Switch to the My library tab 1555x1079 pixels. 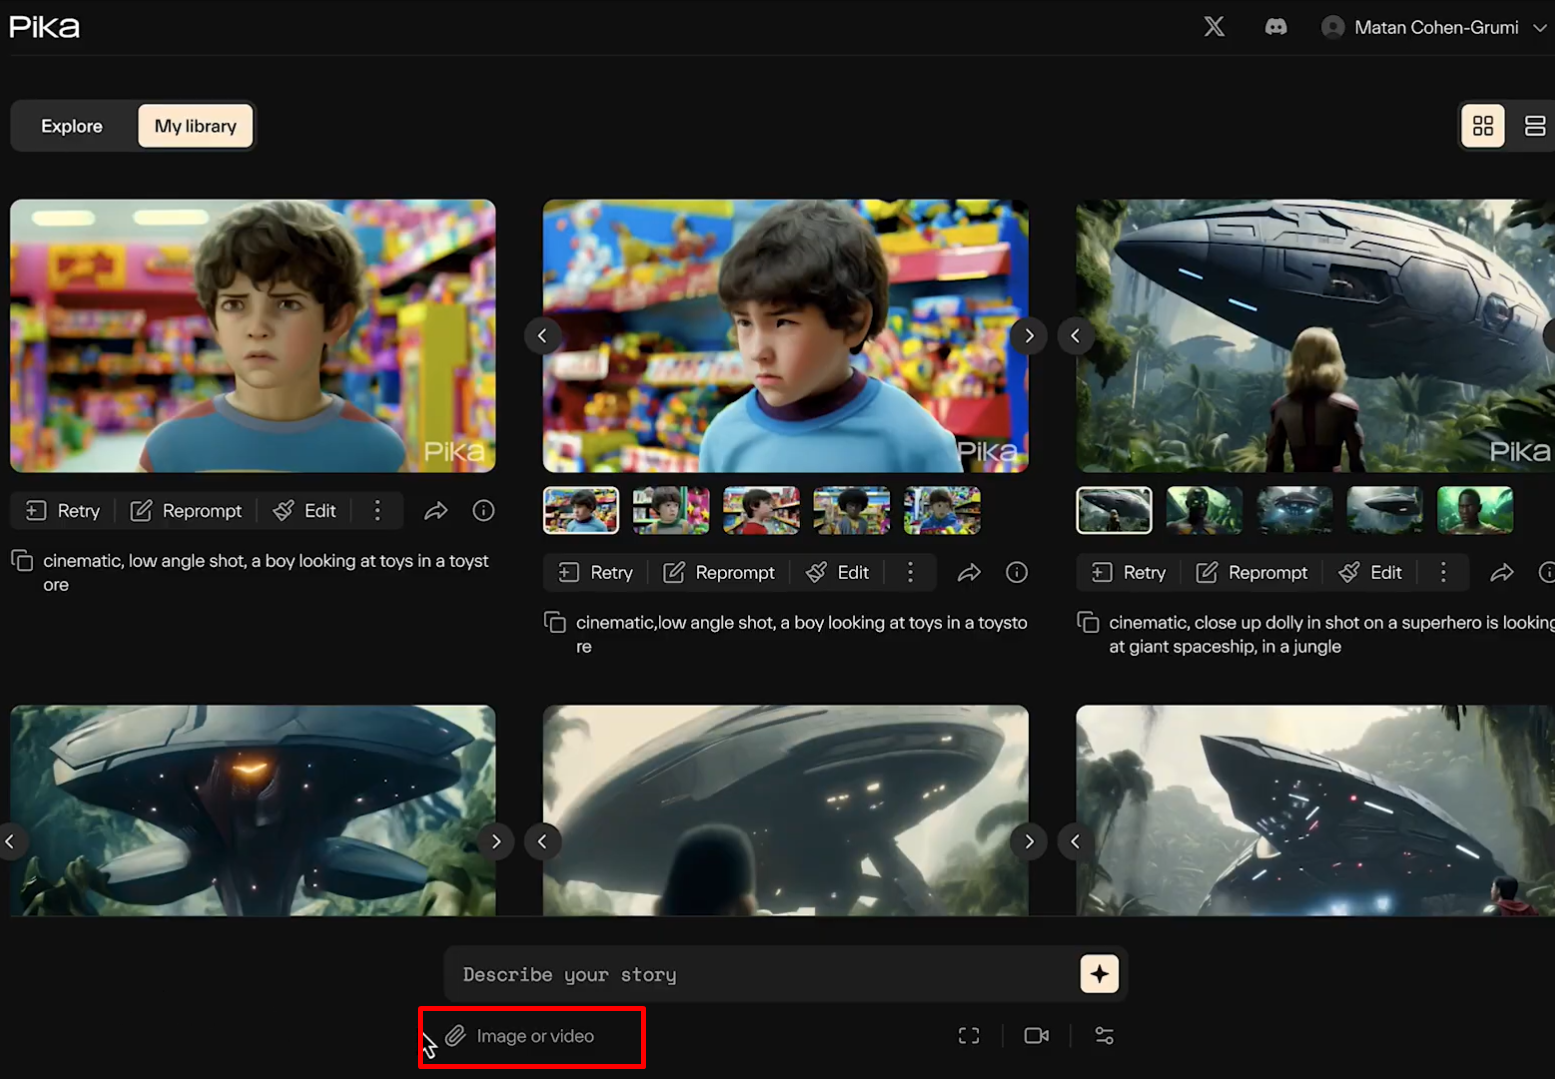[x=195, y=125]
